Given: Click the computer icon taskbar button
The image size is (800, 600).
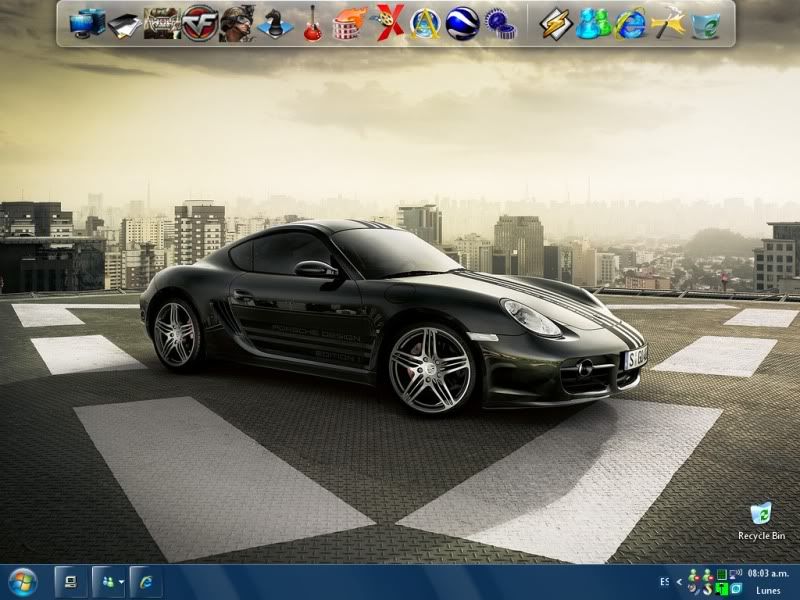Looking at the screenshot, I should 71,582.
